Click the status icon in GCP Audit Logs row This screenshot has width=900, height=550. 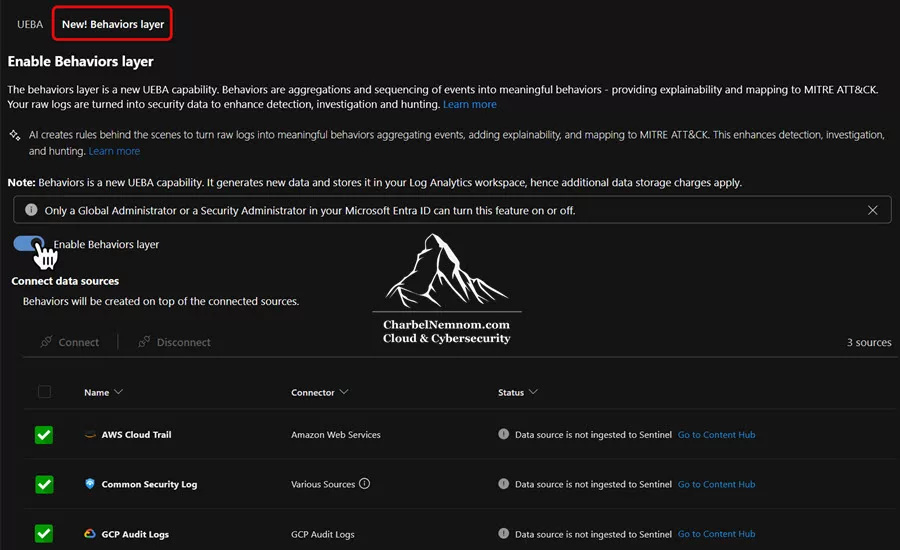(503, 533)
